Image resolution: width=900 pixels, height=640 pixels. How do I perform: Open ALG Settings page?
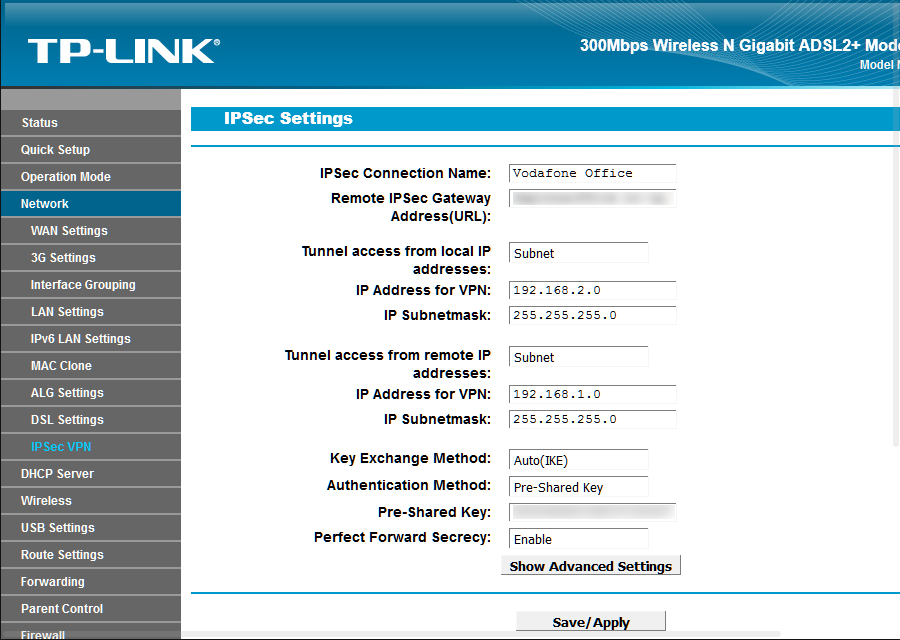pyautogui.click(x=91, y=393)
